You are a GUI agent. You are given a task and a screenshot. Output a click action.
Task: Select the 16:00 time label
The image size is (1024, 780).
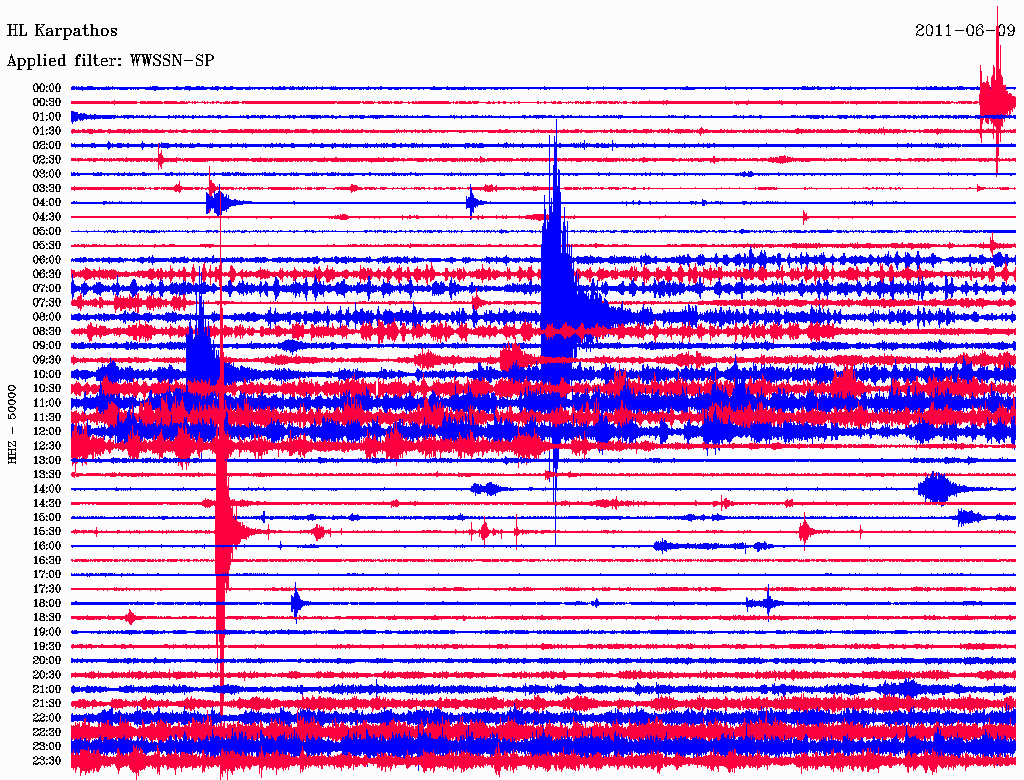pyautogui.click(x=46, y=546)
